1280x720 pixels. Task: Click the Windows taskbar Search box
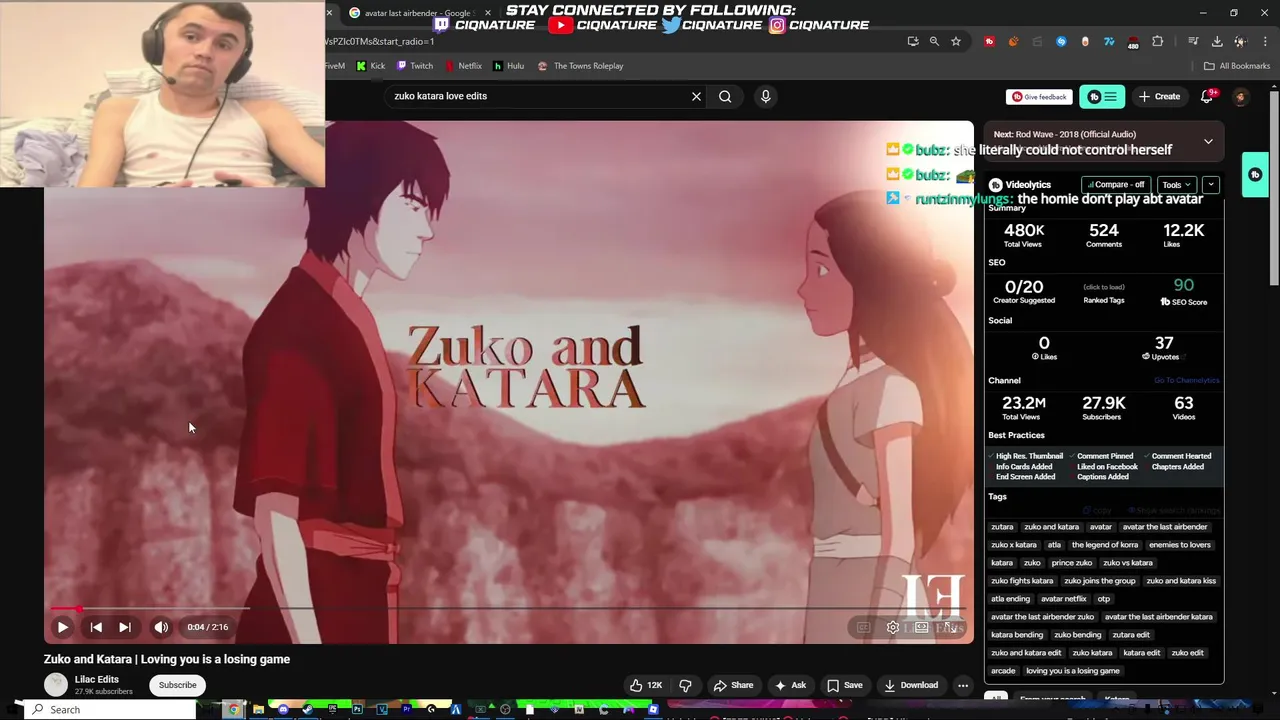[110, 710]
